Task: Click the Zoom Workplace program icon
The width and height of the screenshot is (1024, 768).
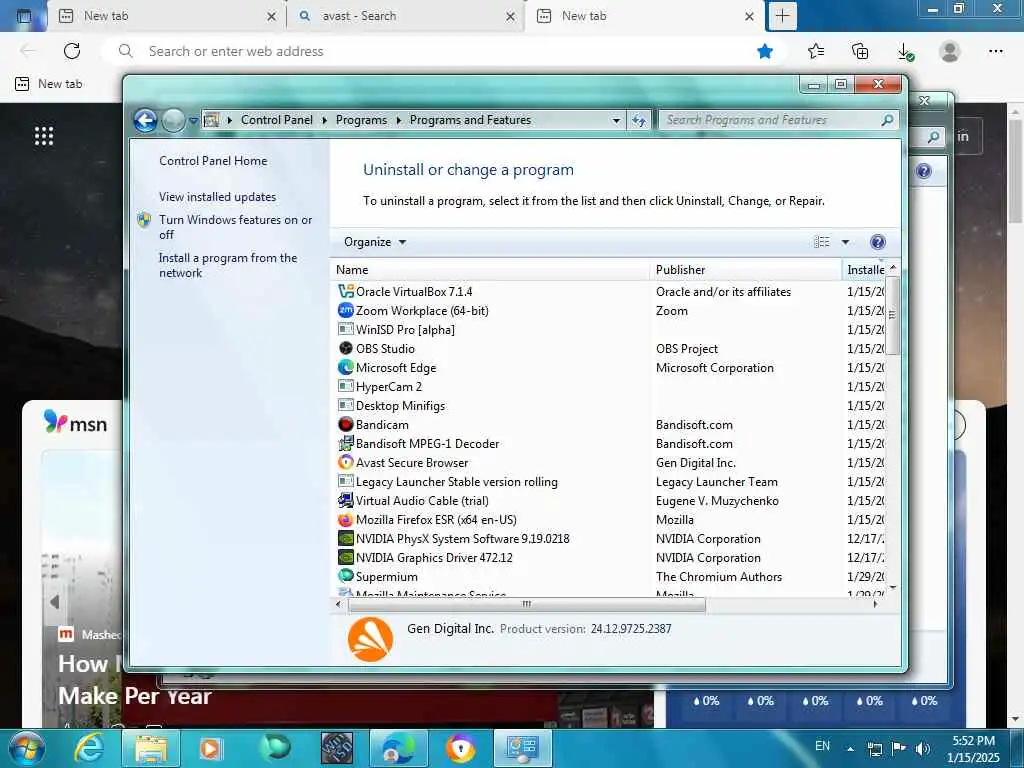Action: coord(345,310)
